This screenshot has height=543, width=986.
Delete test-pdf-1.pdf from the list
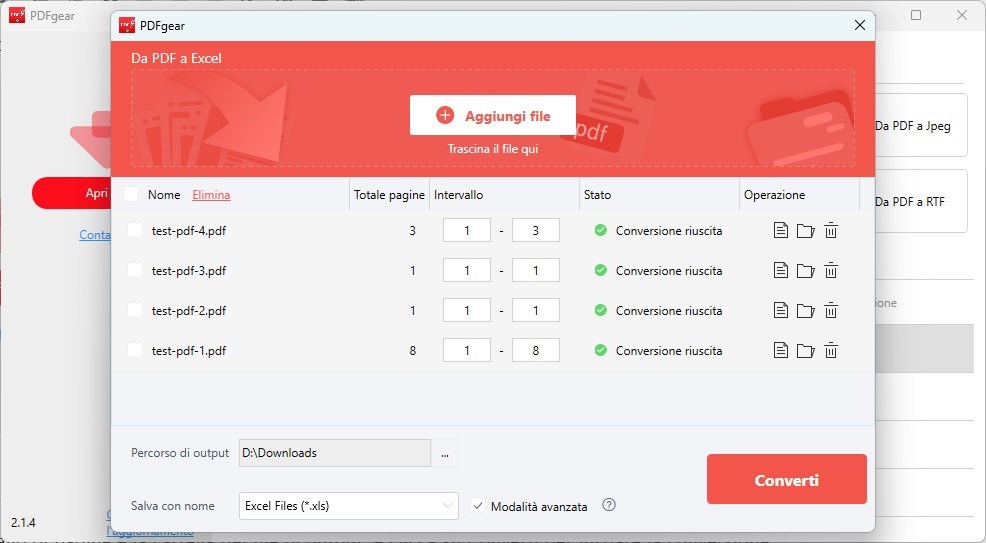(831, 351)
